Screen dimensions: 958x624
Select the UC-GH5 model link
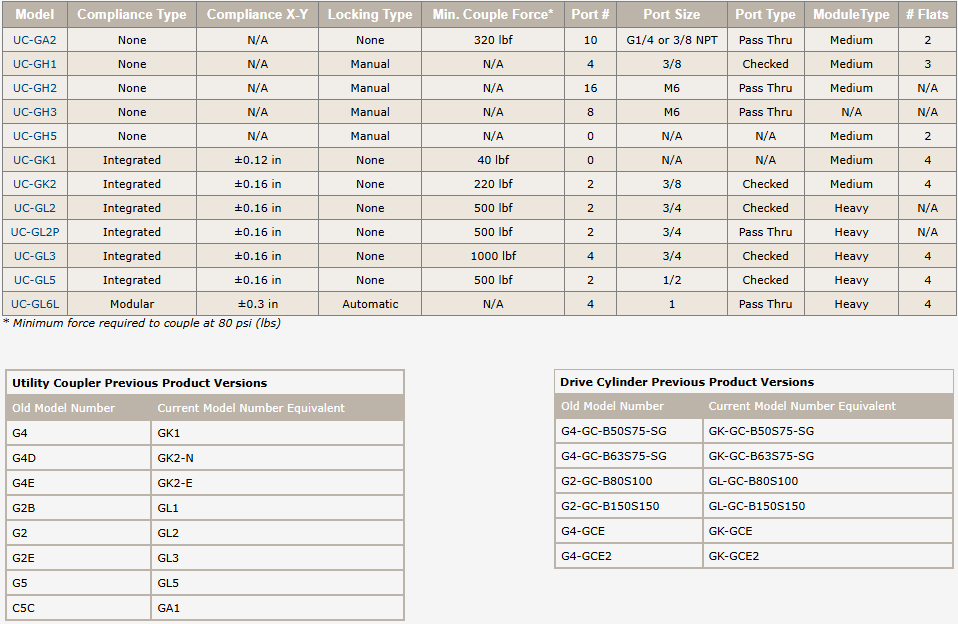pyautogui.click(x=35, y=136)
